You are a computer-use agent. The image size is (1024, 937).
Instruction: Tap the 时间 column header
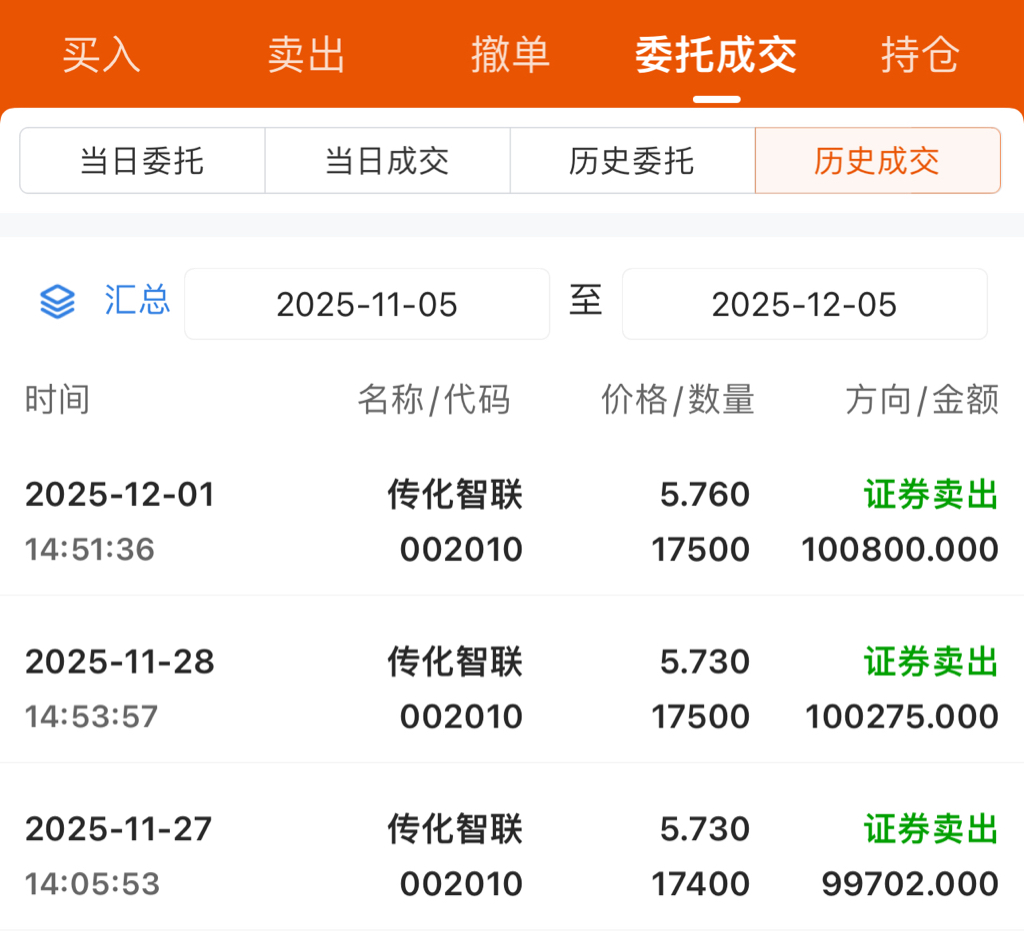coord(57,400)
